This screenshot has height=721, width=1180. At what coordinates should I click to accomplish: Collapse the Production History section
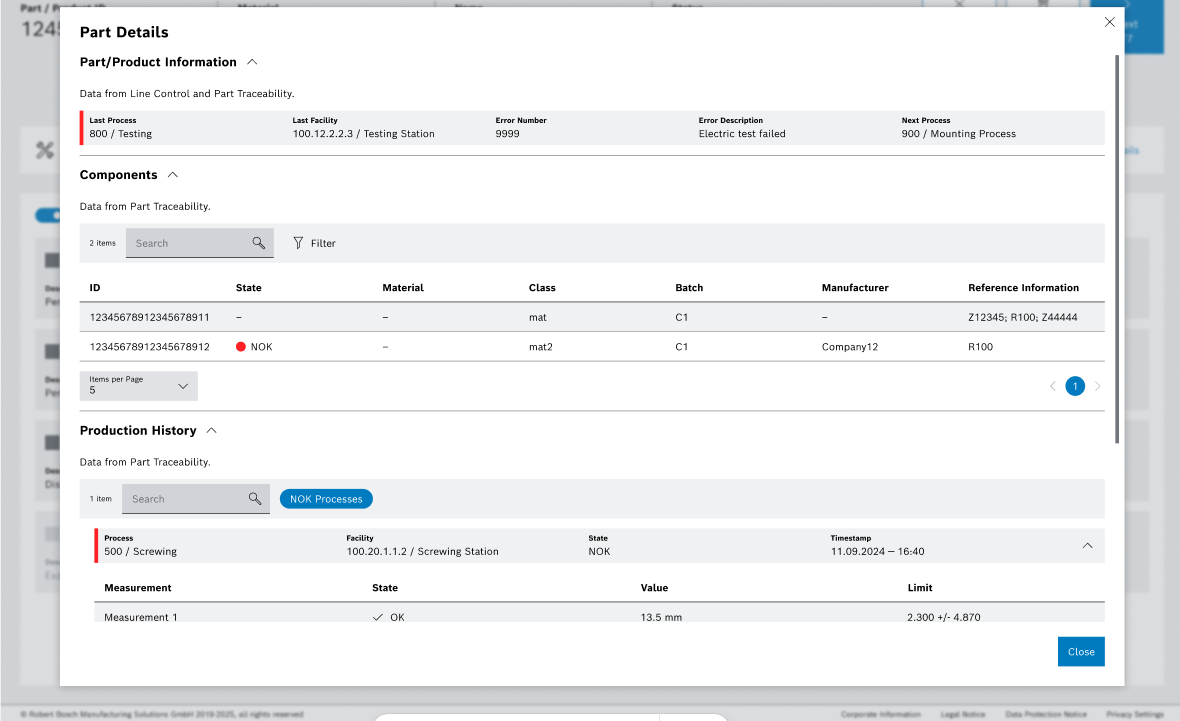click(x=211, y=431)
